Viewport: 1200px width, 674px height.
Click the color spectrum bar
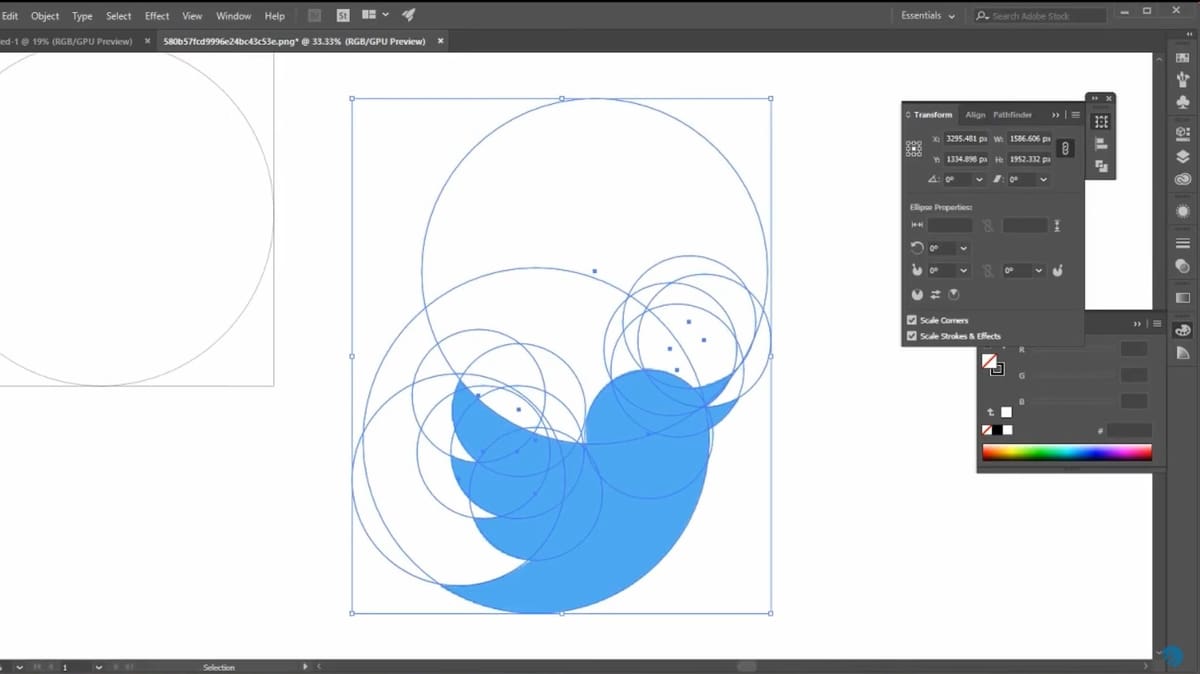coord(1067,452)
